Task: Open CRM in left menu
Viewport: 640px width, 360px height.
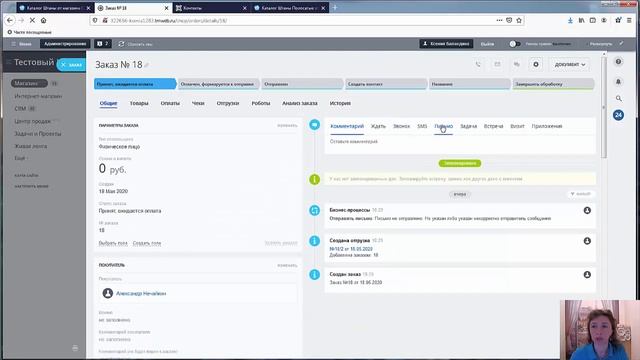Action: pyautogui.click(x=20, y=109)
